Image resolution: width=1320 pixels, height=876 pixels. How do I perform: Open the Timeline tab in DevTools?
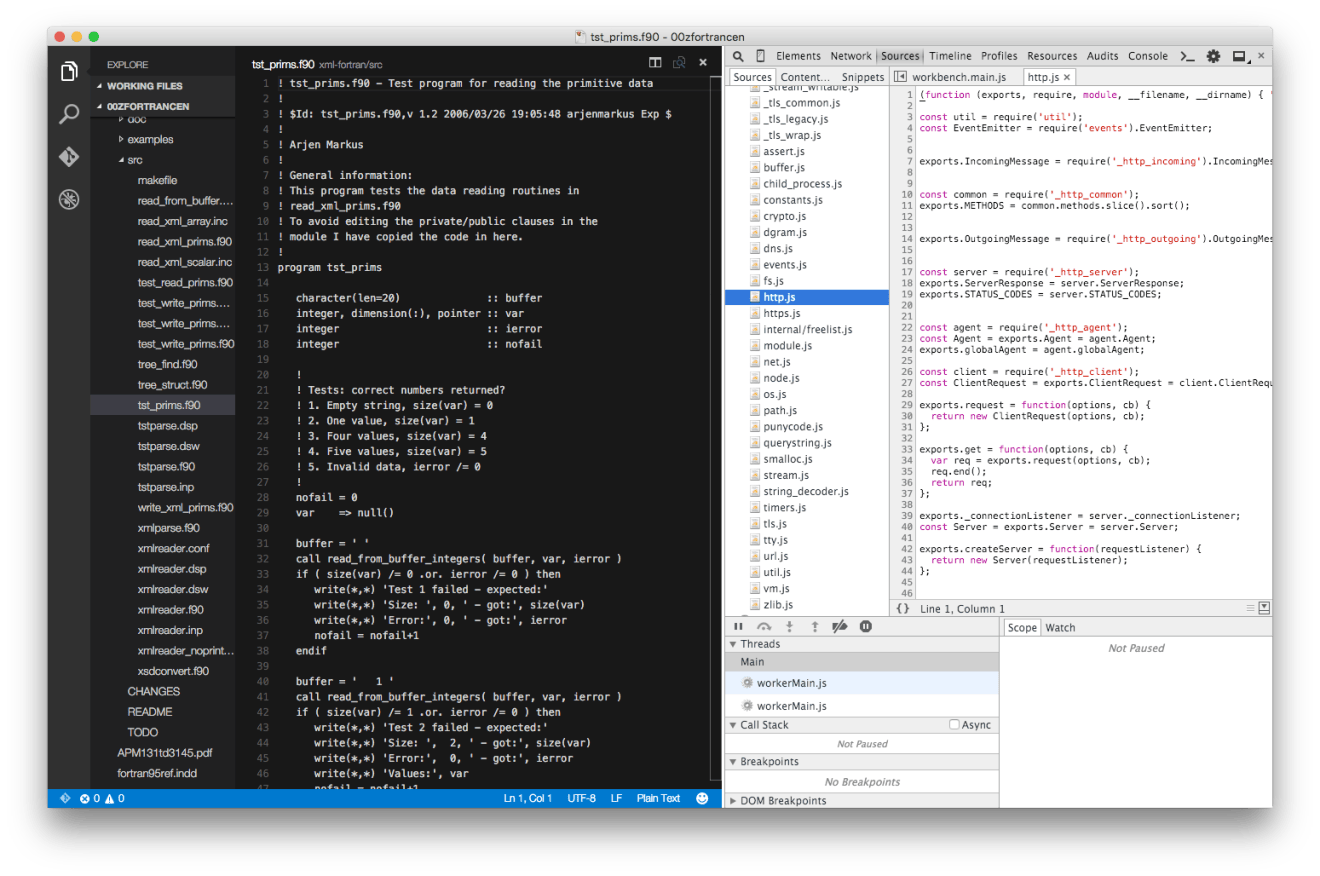[x=950, y=56]
